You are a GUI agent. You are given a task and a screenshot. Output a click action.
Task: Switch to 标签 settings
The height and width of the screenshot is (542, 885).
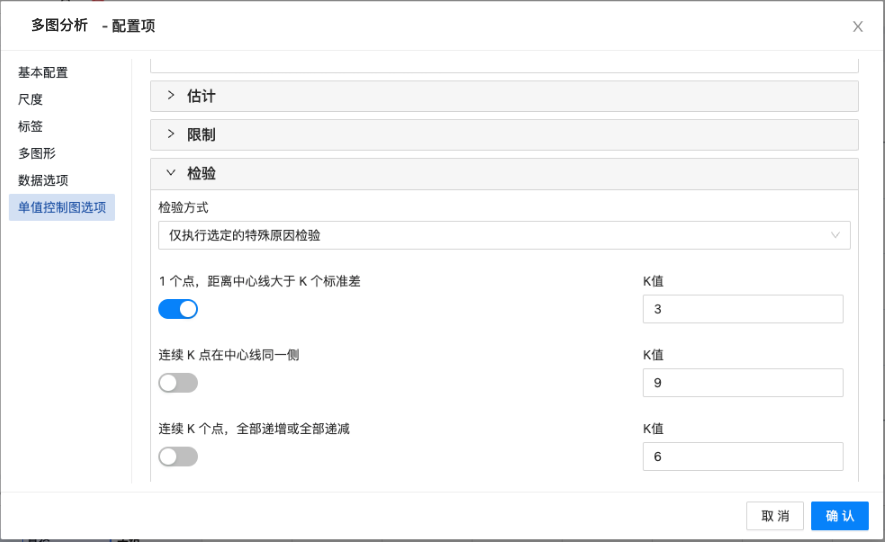[x=31, y=127]
